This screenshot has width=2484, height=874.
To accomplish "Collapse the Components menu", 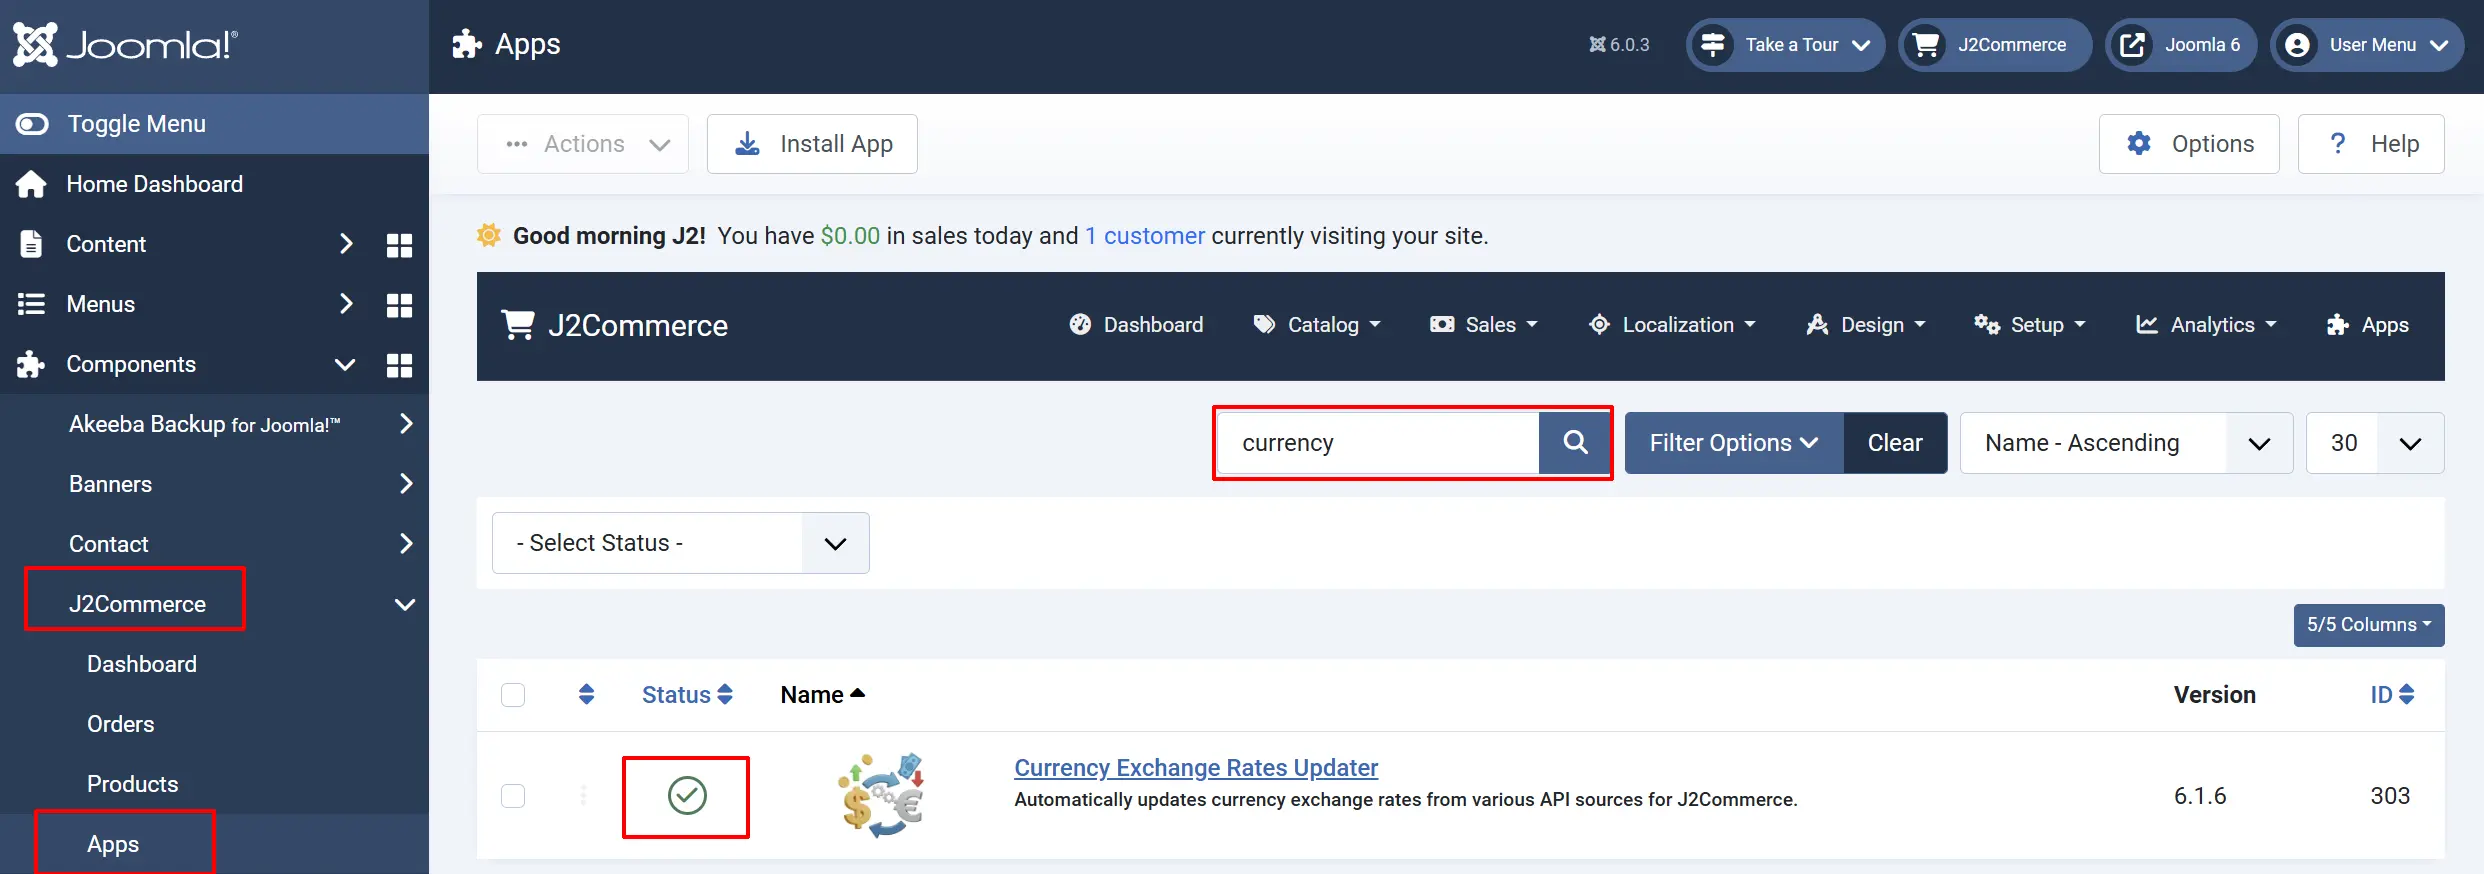I will pos(345,364).
